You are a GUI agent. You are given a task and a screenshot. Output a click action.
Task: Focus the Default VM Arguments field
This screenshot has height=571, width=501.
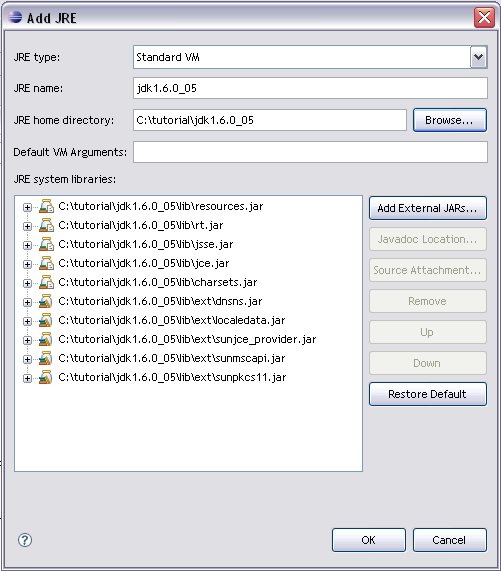310,152
